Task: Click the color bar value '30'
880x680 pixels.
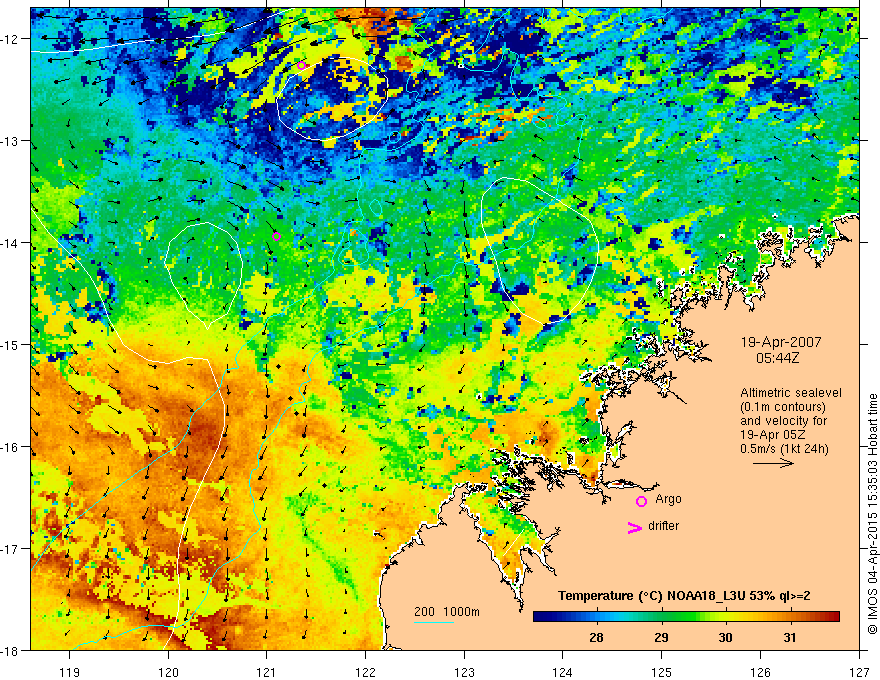Action: point(725,637)
